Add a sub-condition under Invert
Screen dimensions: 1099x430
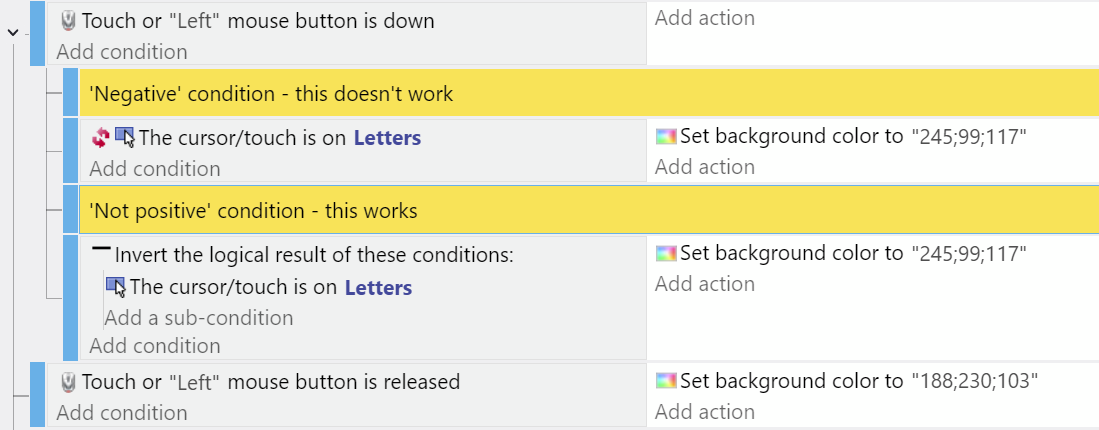pos(199,318)
